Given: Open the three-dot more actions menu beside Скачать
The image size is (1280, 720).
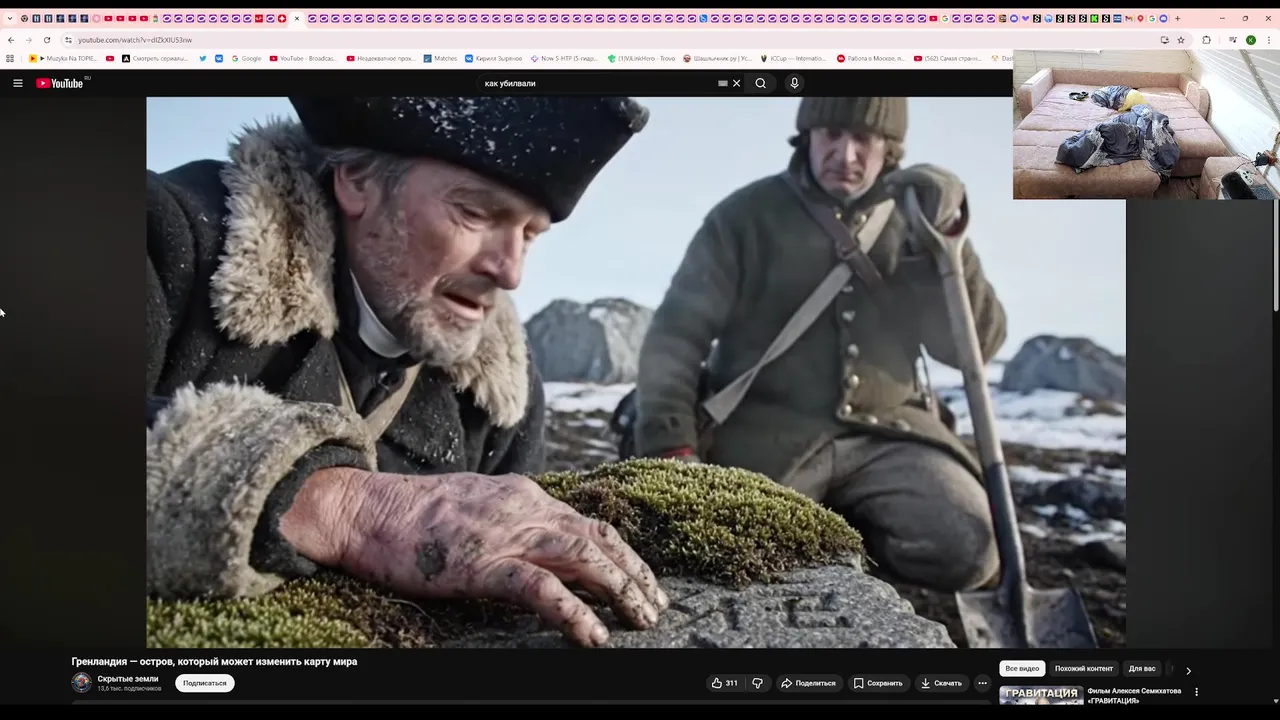Looking at the screenshot, I should pyautogui.click(x=982, y=683).
